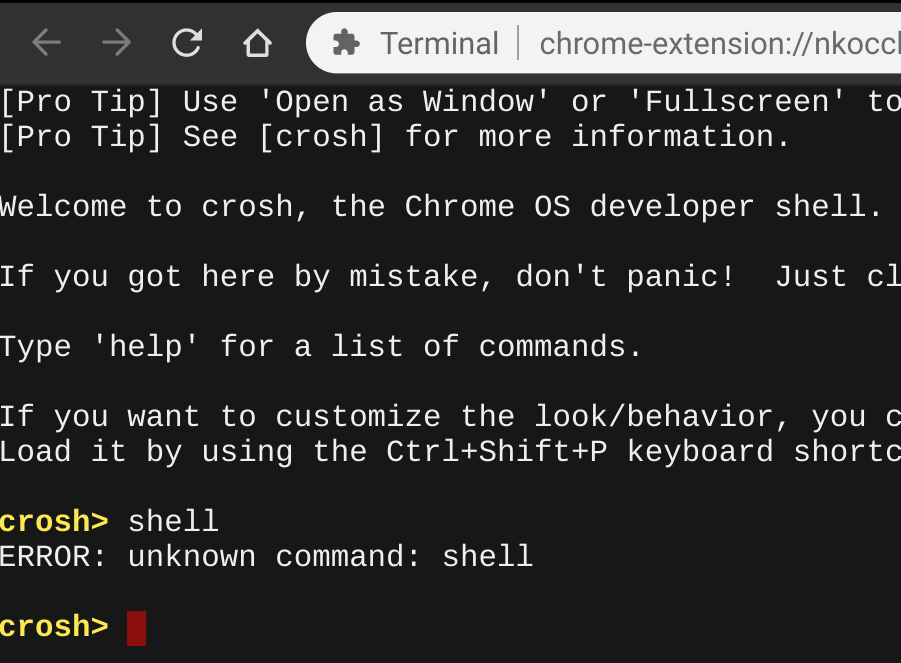Viewport: 901px width, 663px height.
Task: Click the [crosh] reference in the Pro Tip
Action: click(x=321, y=136)
